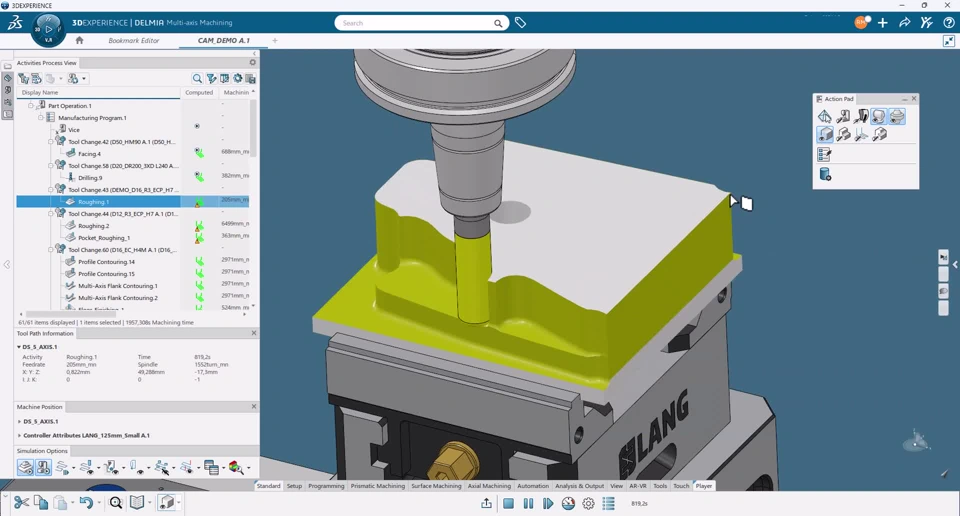Toggle the highlighted stock display icon in Action Pad
The width and height of the screenshot is (960, 516).
click(879, 116)
